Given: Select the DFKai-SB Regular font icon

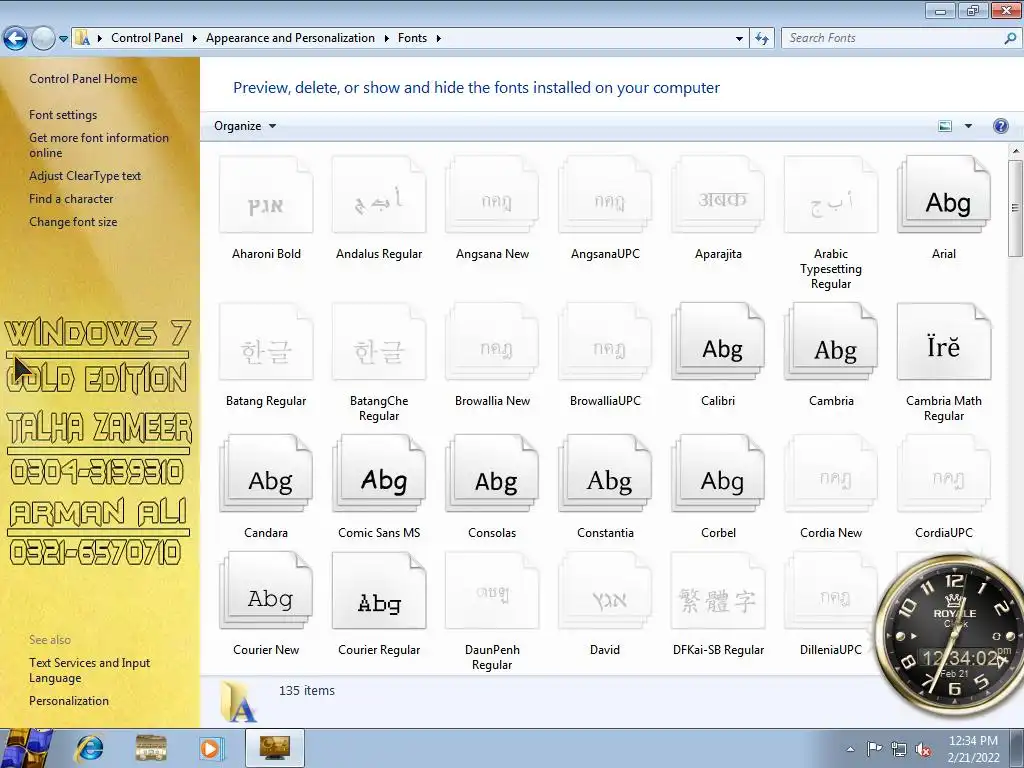Looking at the screenshot, I should (x=718, y=590).
